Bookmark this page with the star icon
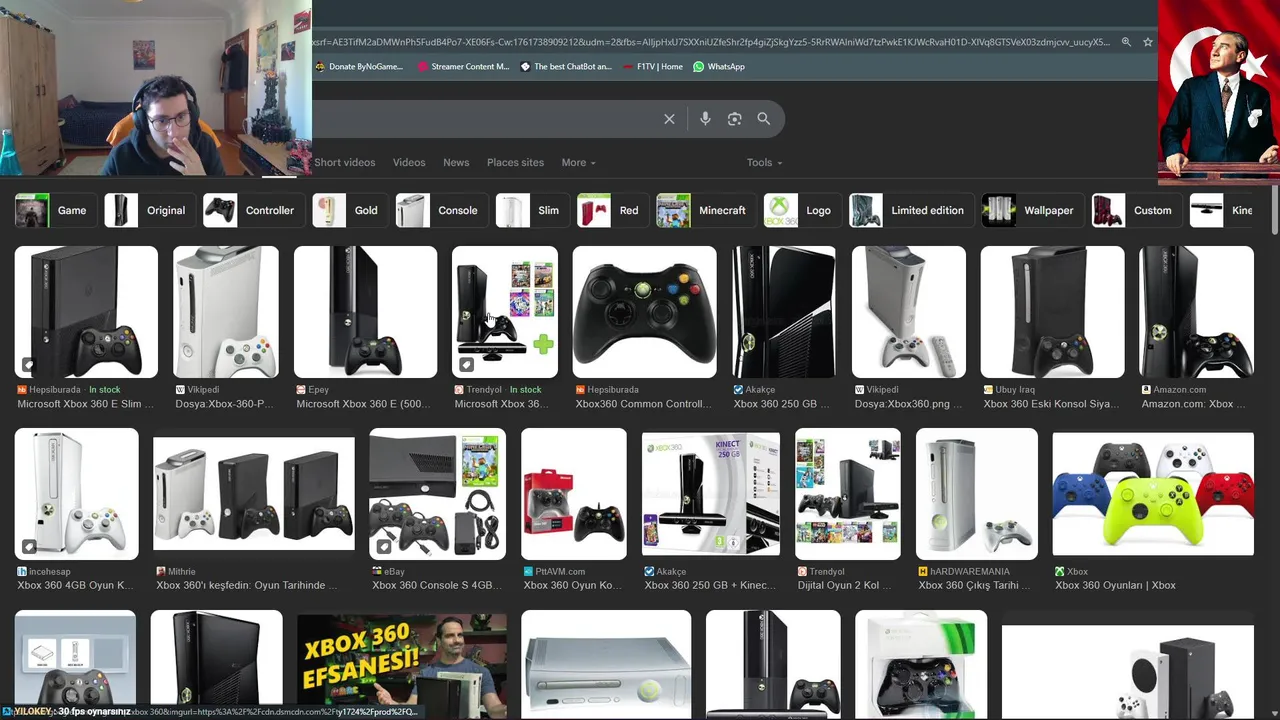 point(1148,42)
